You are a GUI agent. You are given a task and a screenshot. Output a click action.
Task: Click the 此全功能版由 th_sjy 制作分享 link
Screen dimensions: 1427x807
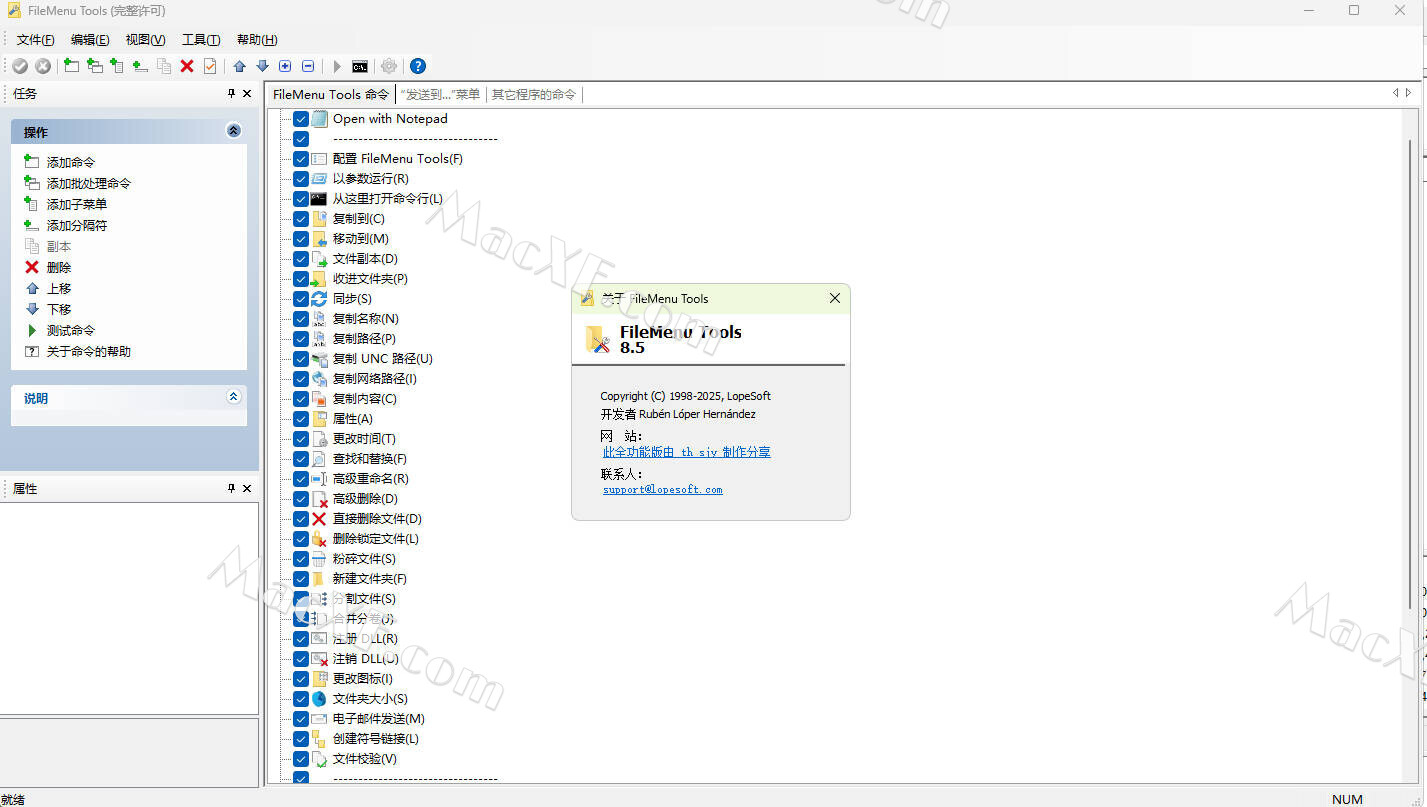point(686,452)
